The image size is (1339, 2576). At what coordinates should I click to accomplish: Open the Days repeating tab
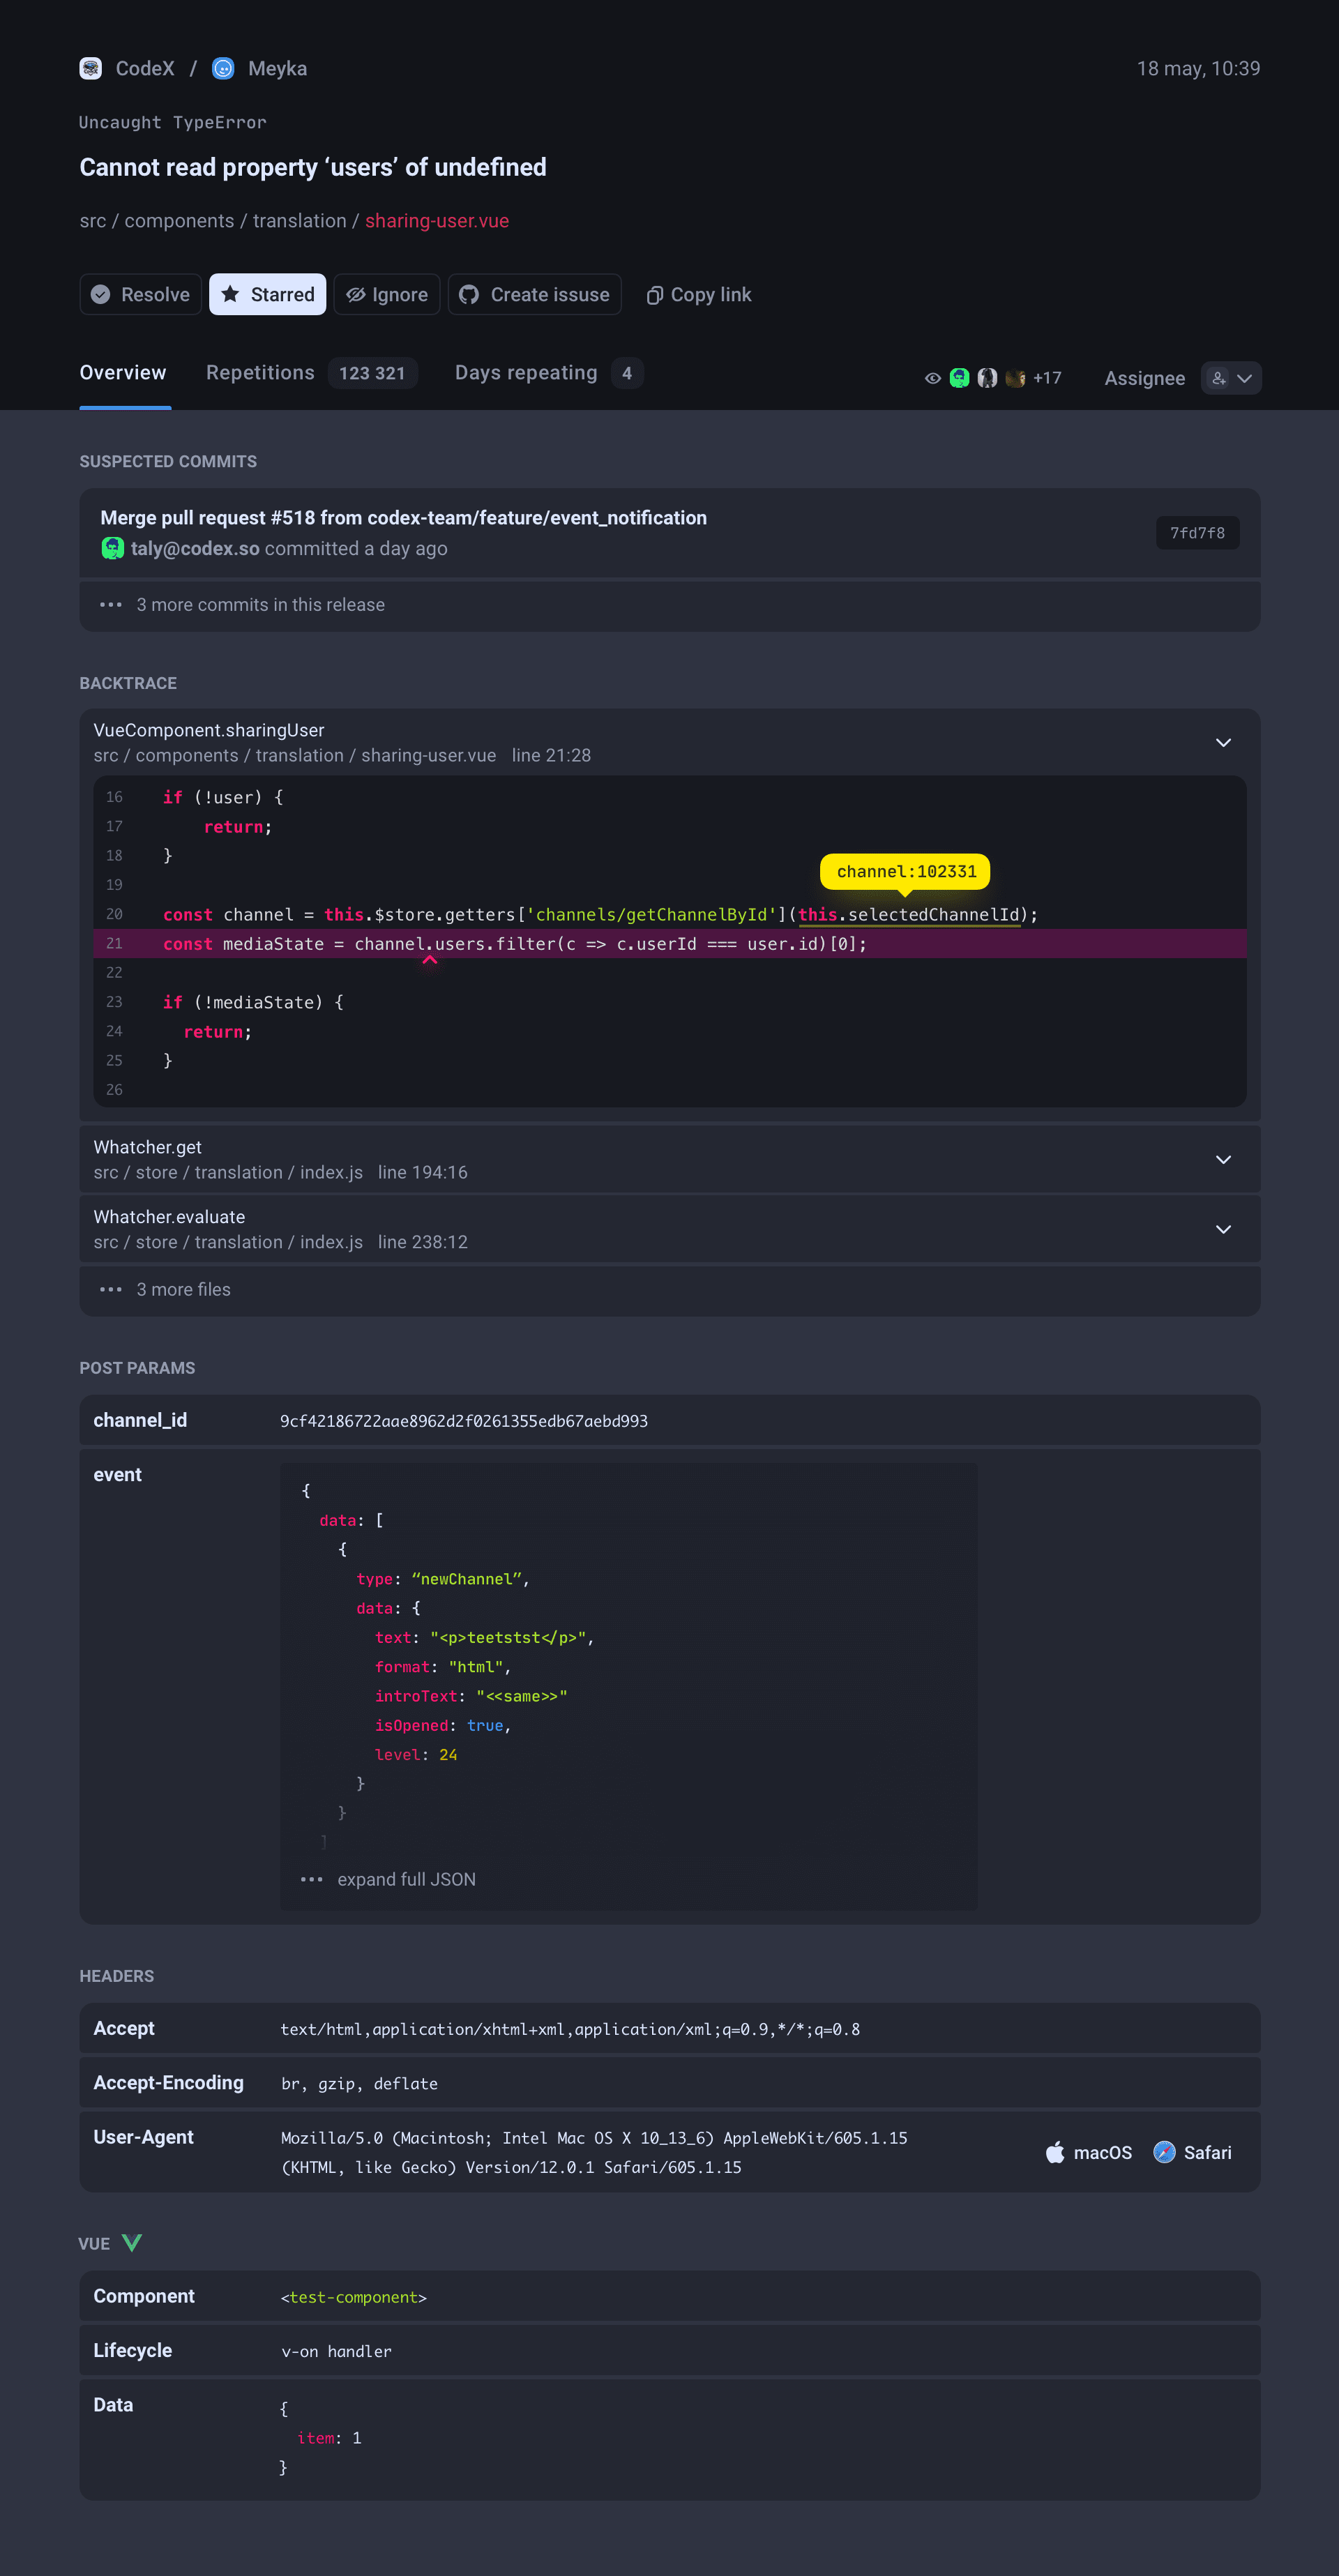[526, 373]
